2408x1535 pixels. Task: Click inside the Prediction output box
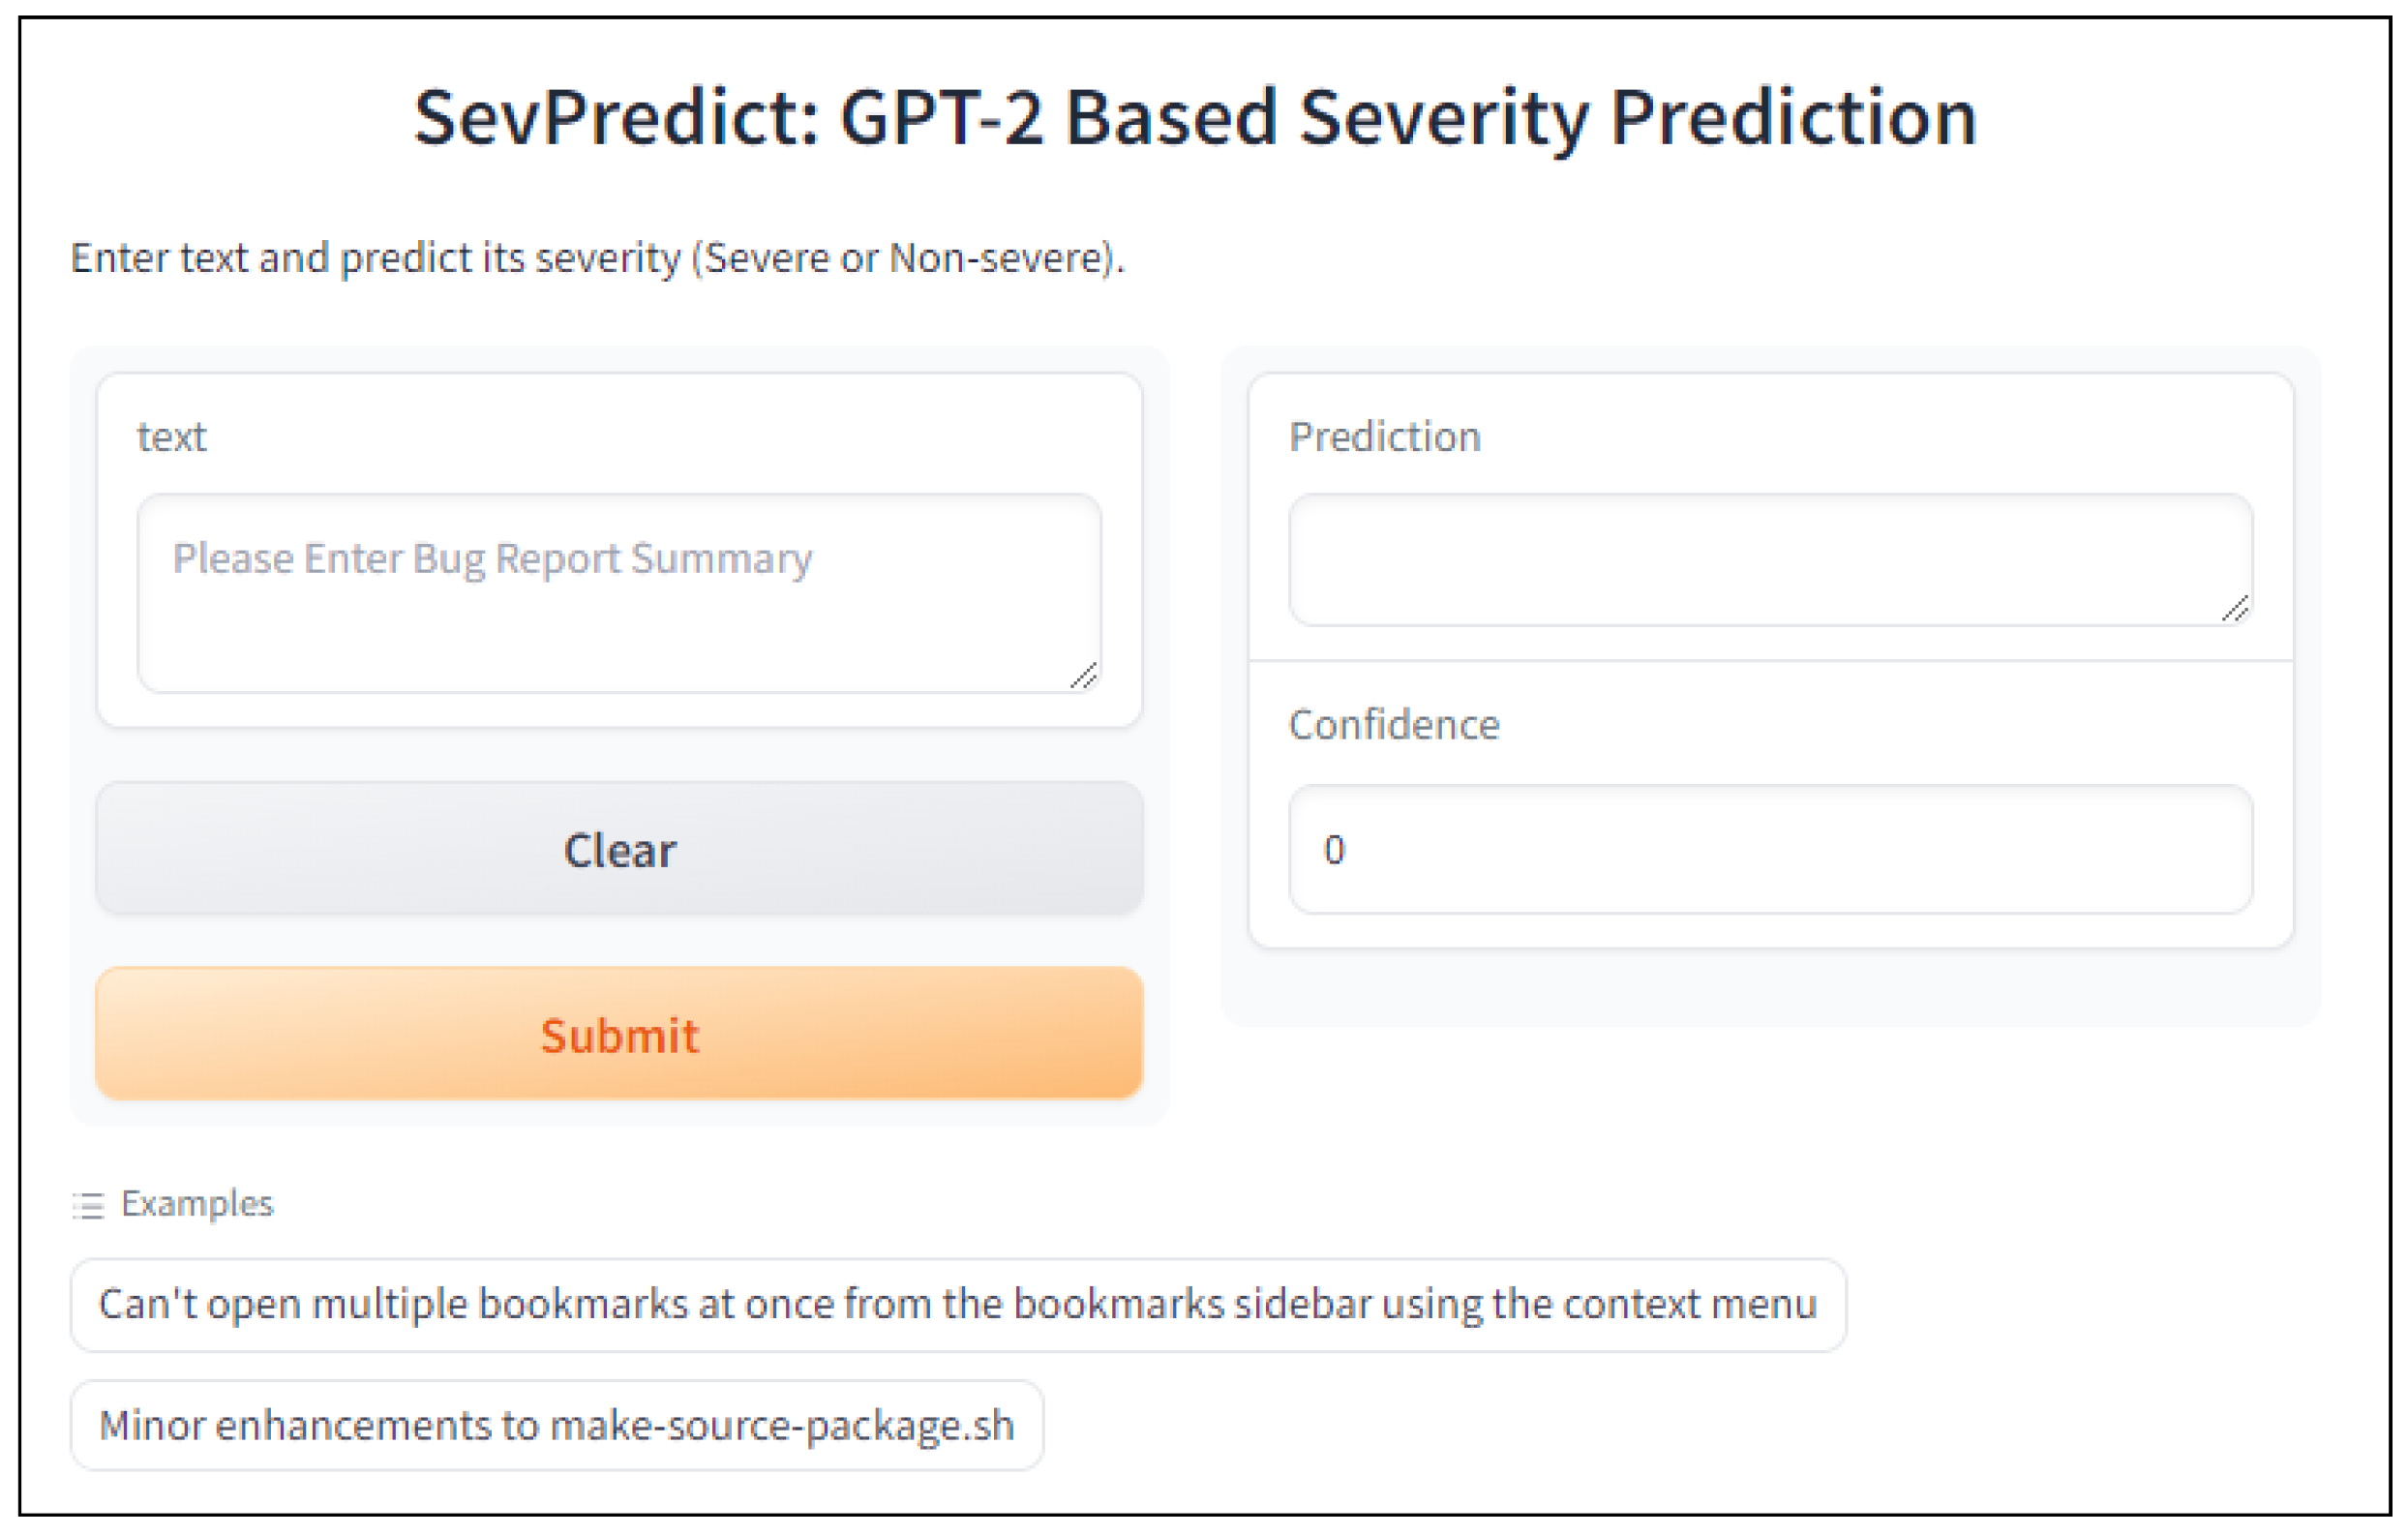(x=1770, y=560)
